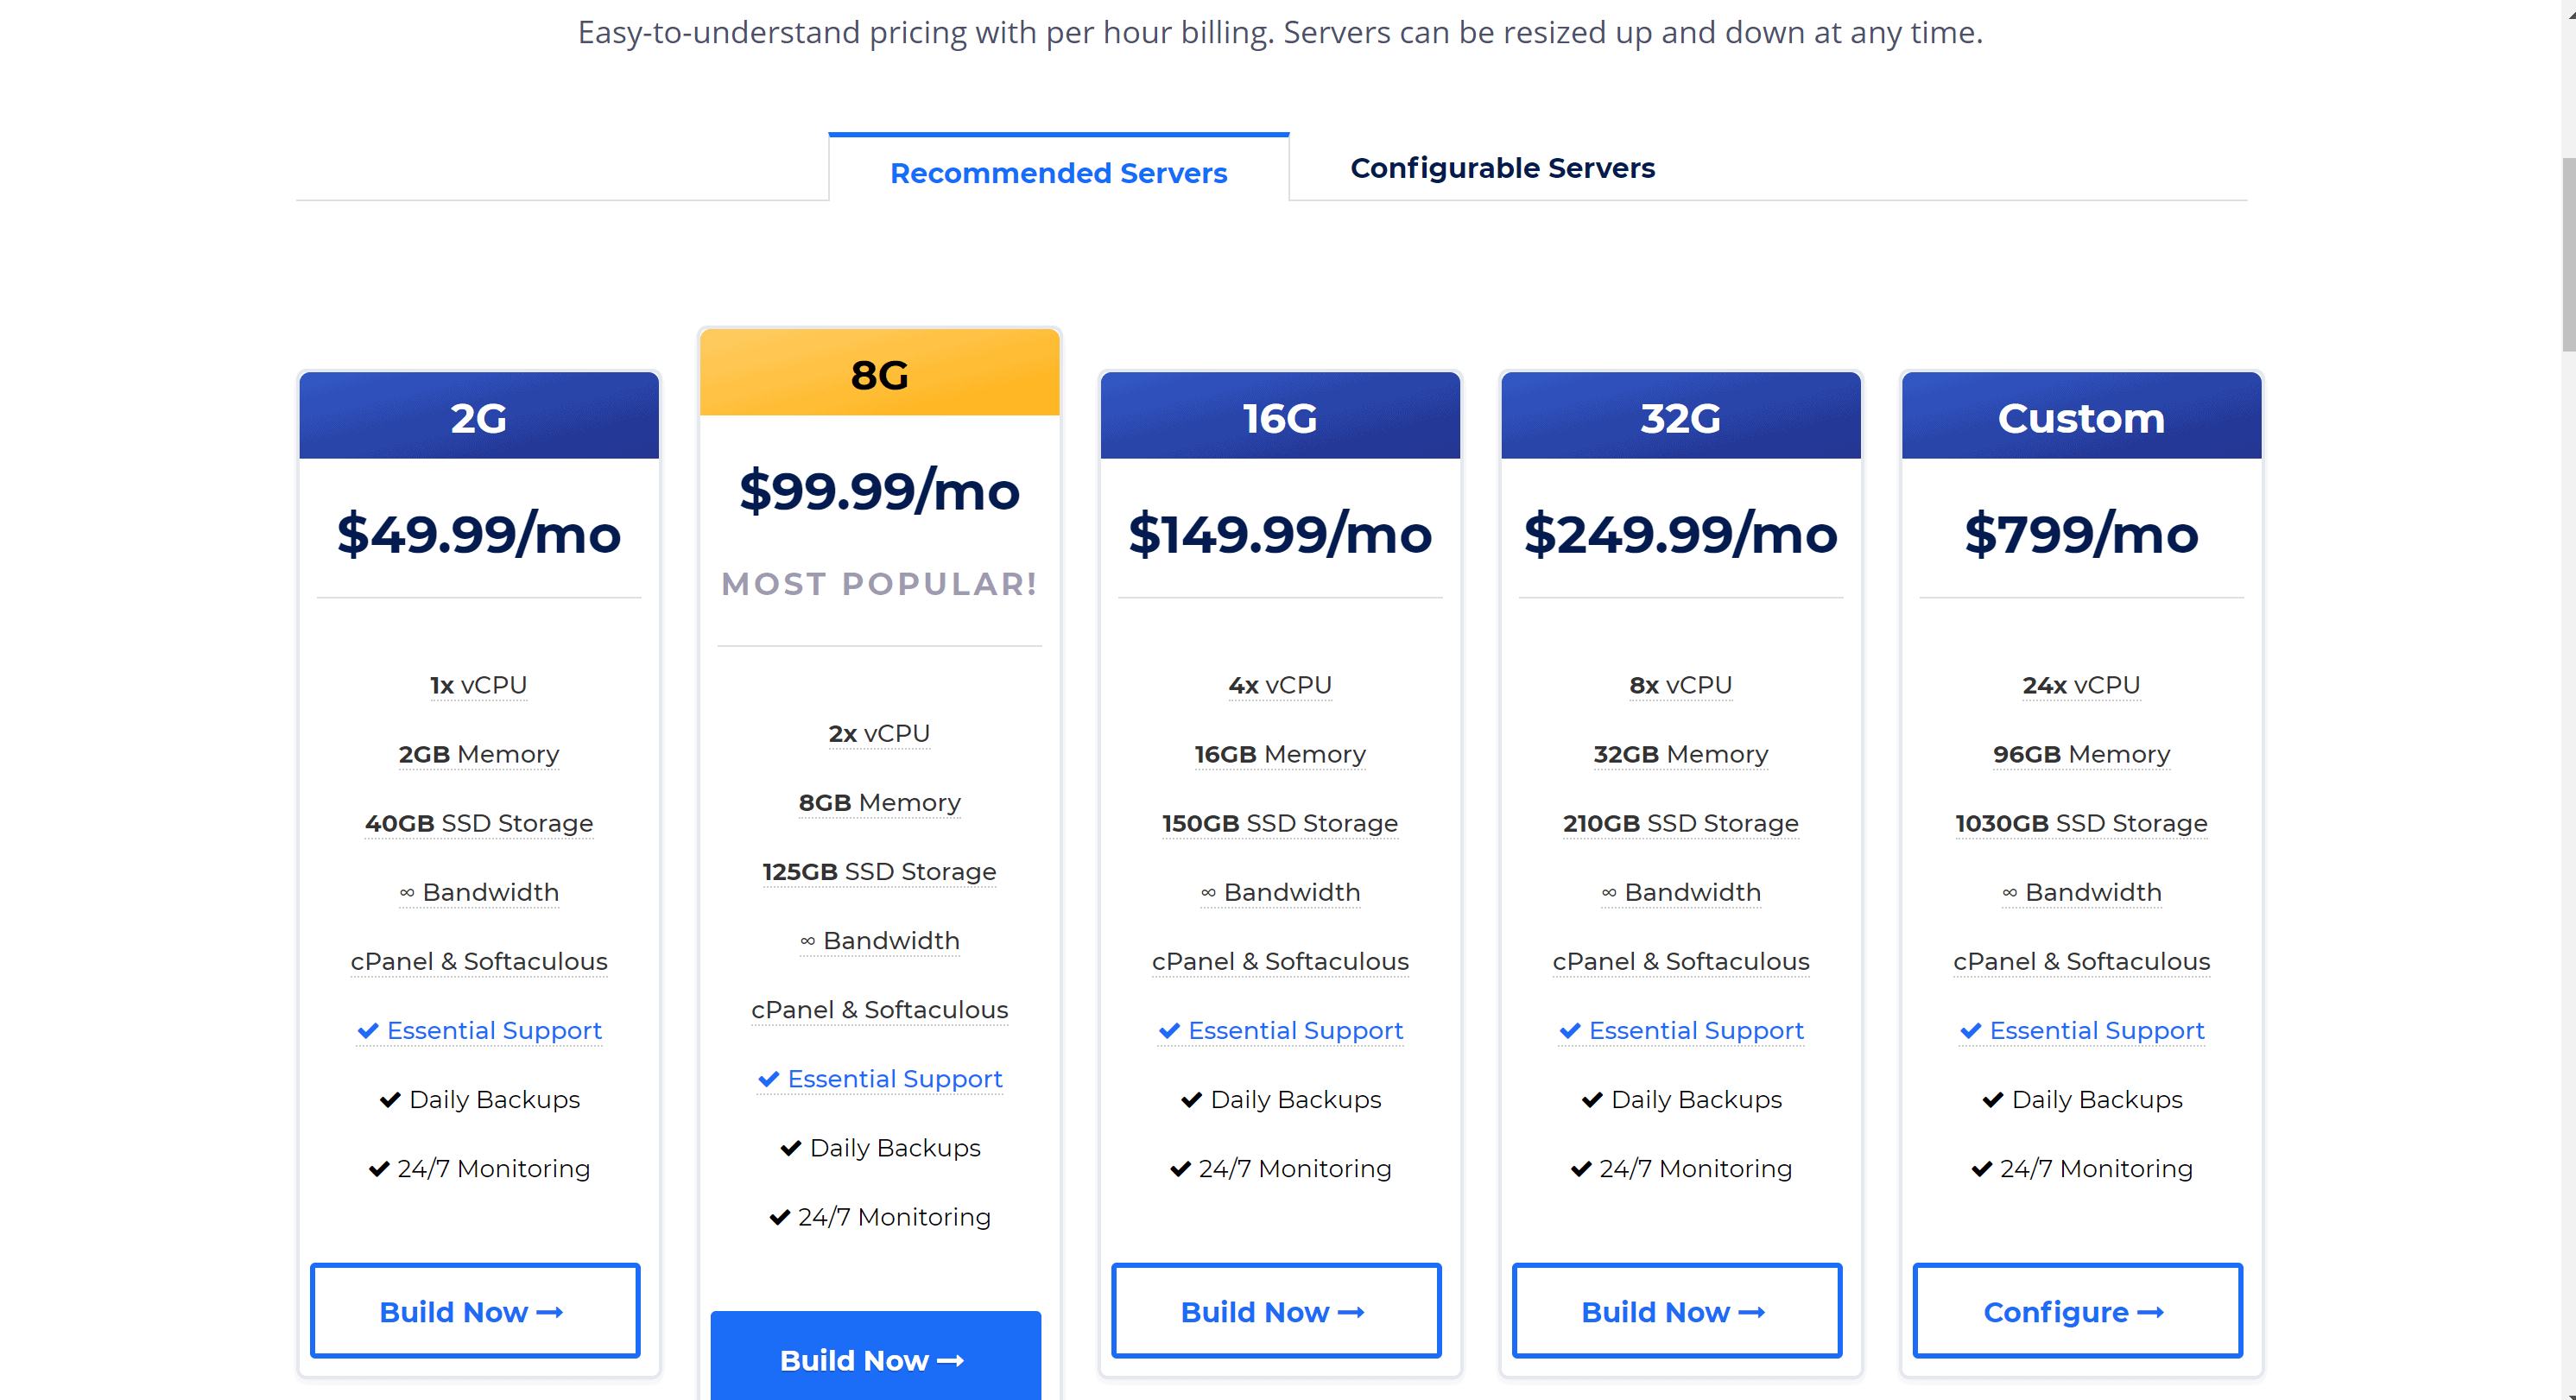Open Essential Support link in 8G plan

(895, 1078)
